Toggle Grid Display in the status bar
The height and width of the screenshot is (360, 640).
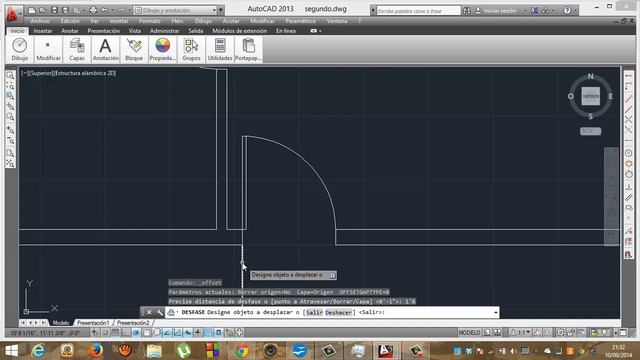116,333
